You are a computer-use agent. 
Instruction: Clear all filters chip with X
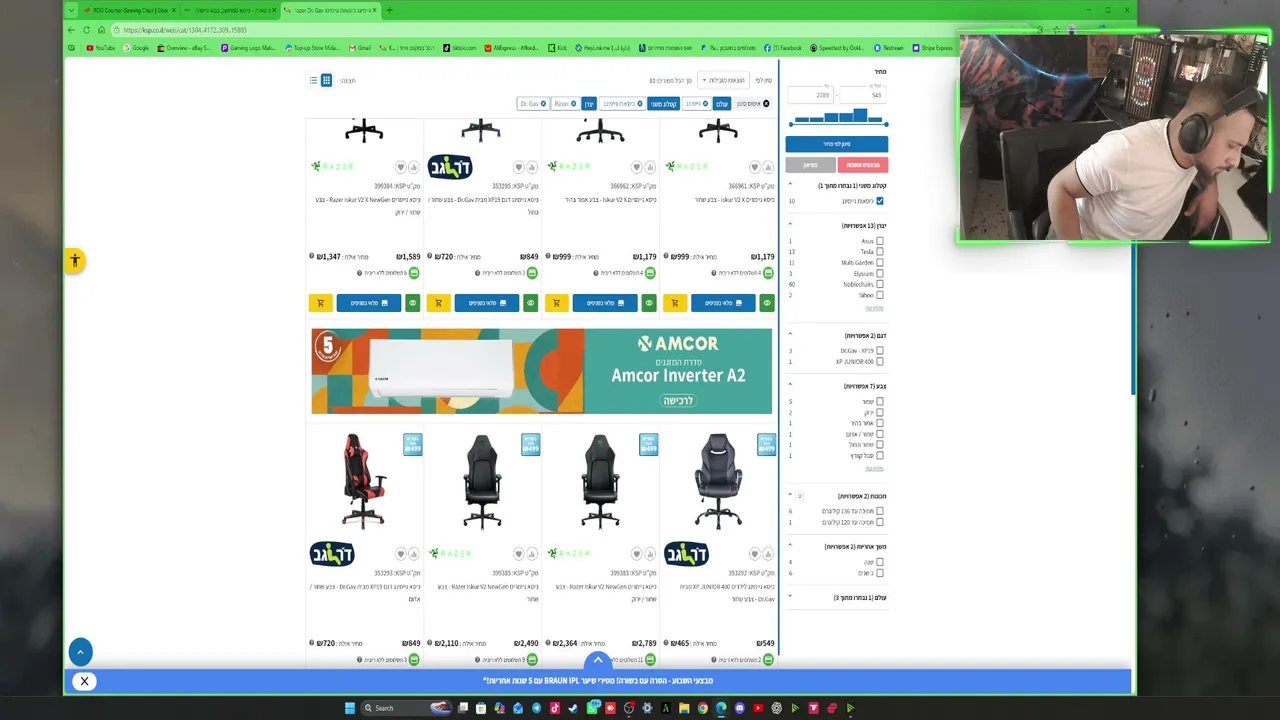coord(754,104)
